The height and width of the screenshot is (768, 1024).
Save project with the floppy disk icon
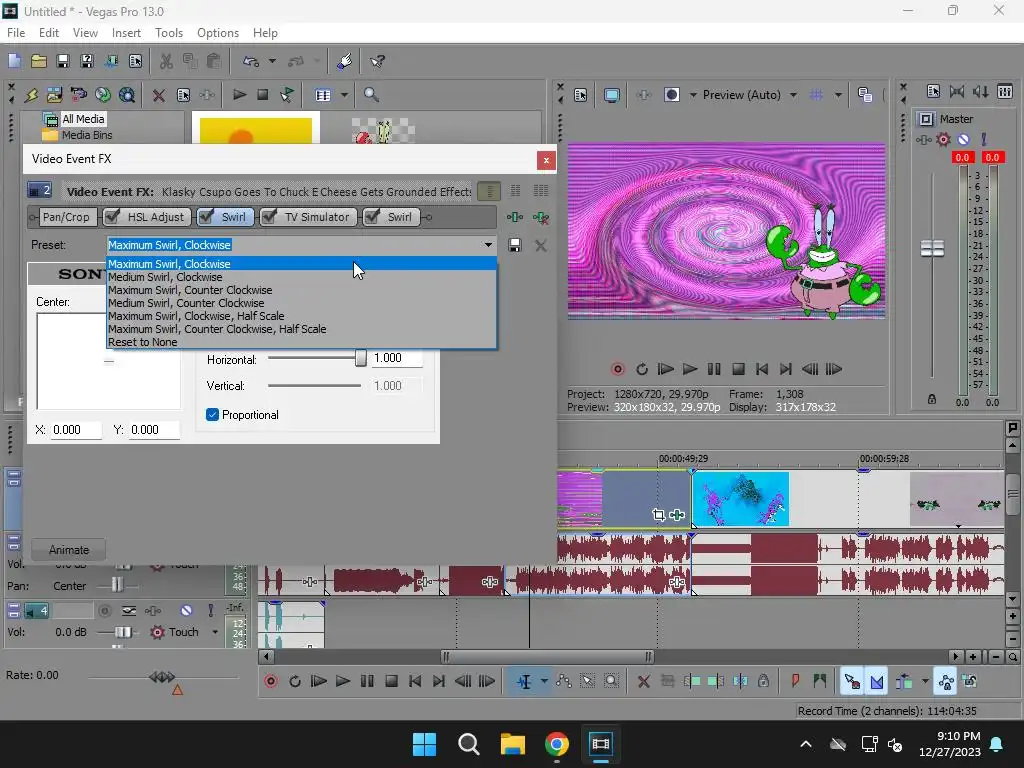point(63,61)
